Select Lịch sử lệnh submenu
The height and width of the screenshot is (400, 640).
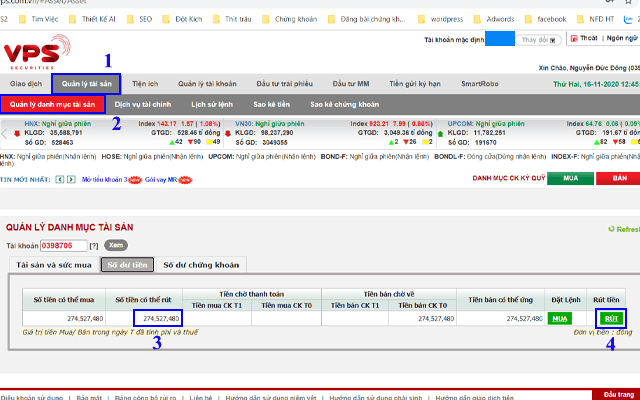coord(212,104)
